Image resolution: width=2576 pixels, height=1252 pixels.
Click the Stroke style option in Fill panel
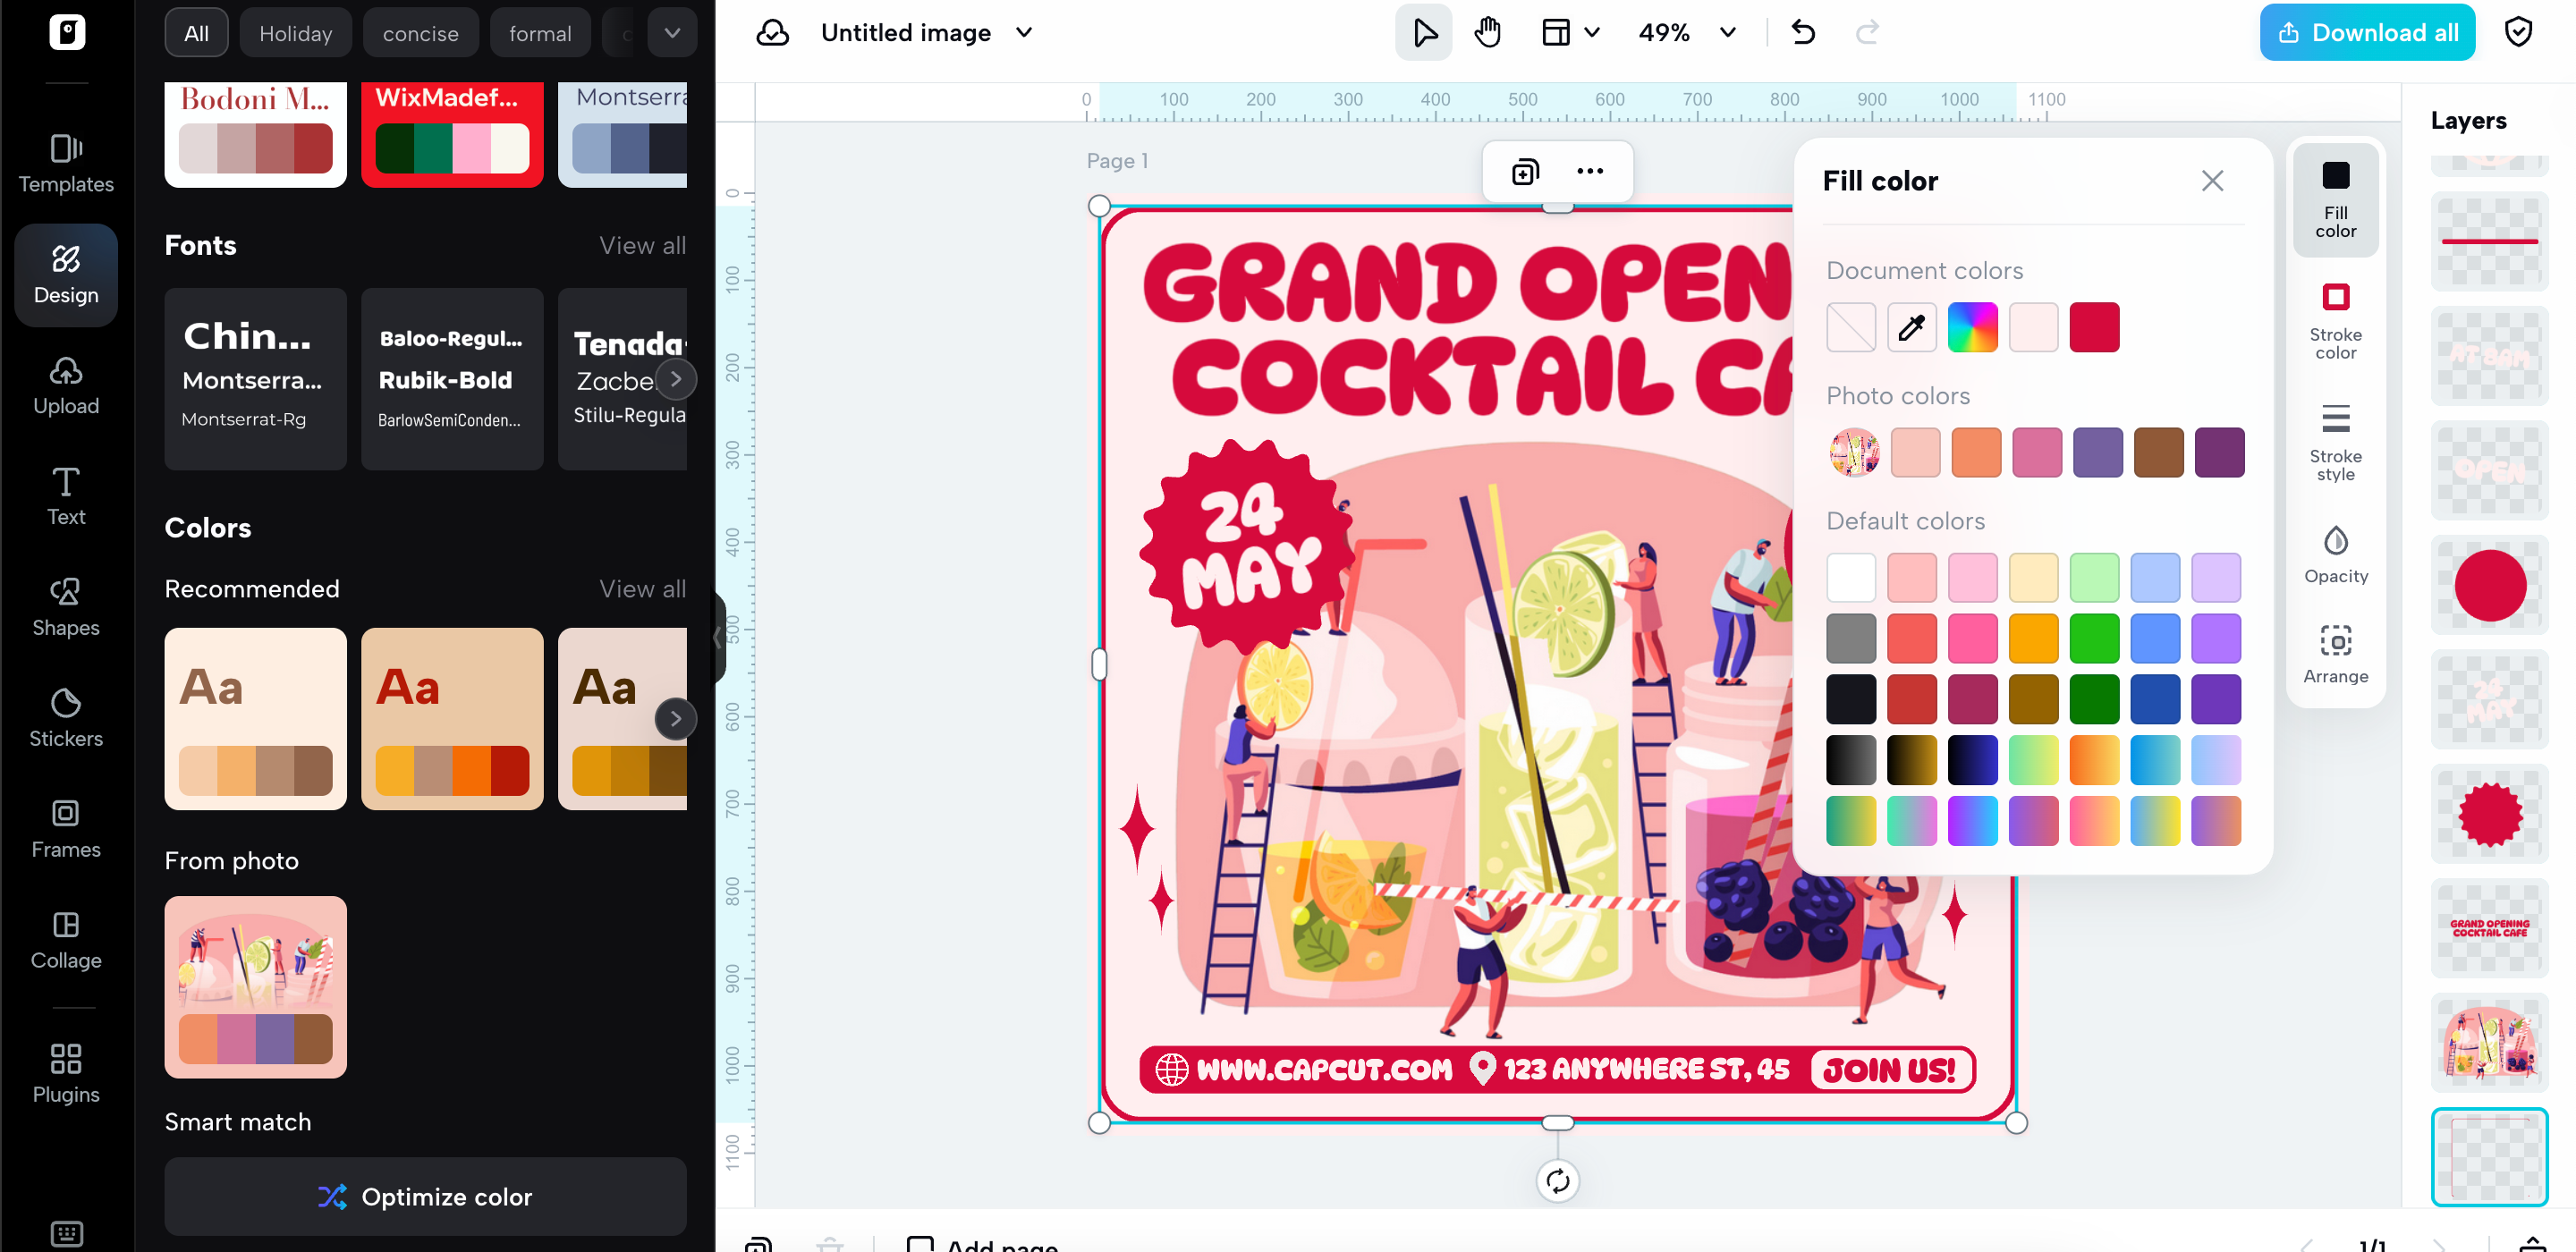point(2336,440)
